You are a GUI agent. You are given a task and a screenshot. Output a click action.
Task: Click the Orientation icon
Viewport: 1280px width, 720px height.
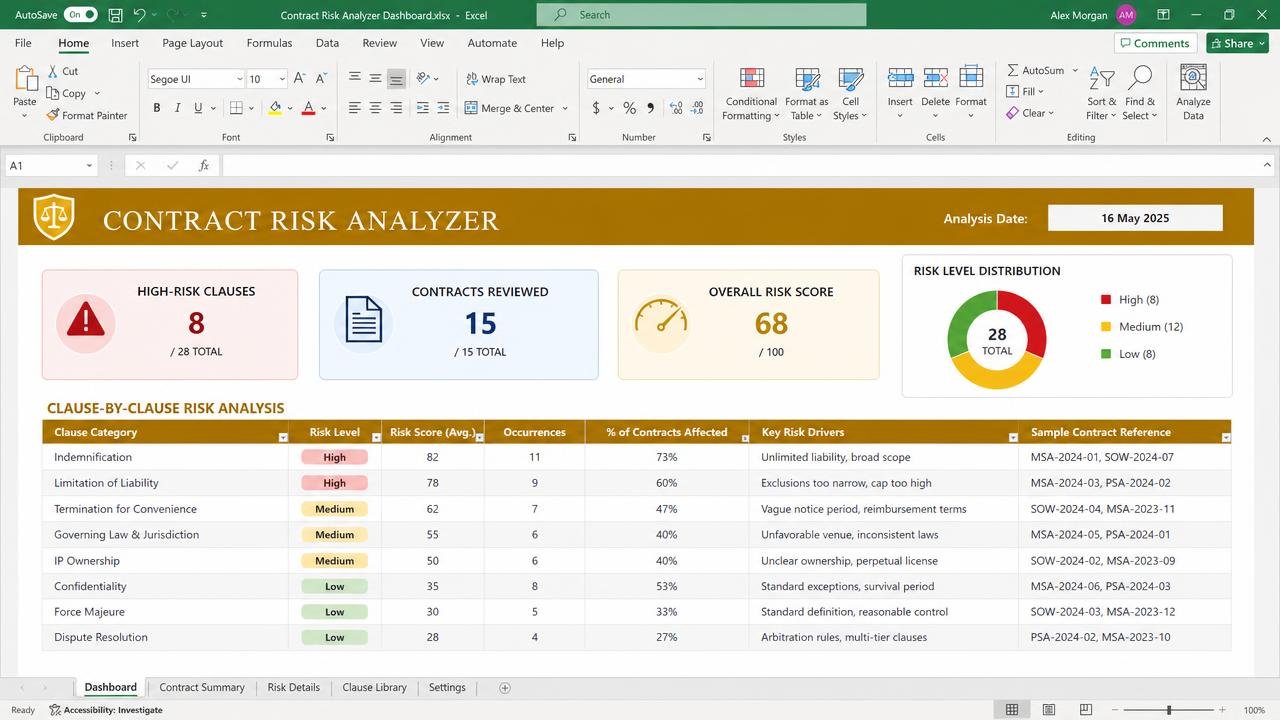click(x=423, y=79)
